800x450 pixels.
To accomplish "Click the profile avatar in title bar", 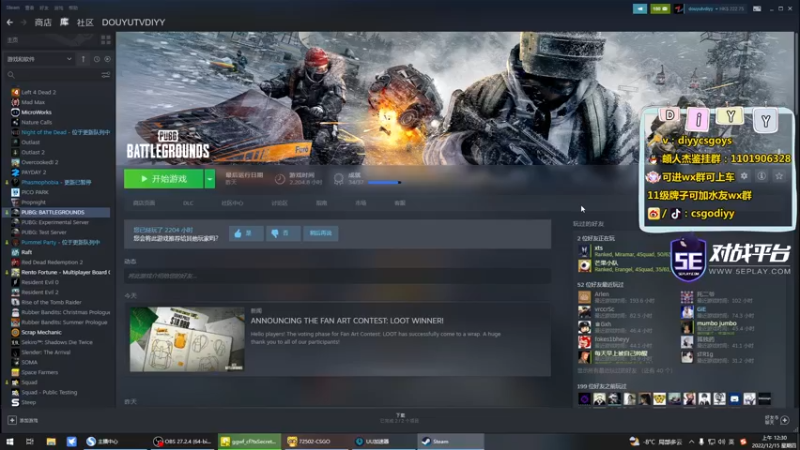I will point(679,9).
